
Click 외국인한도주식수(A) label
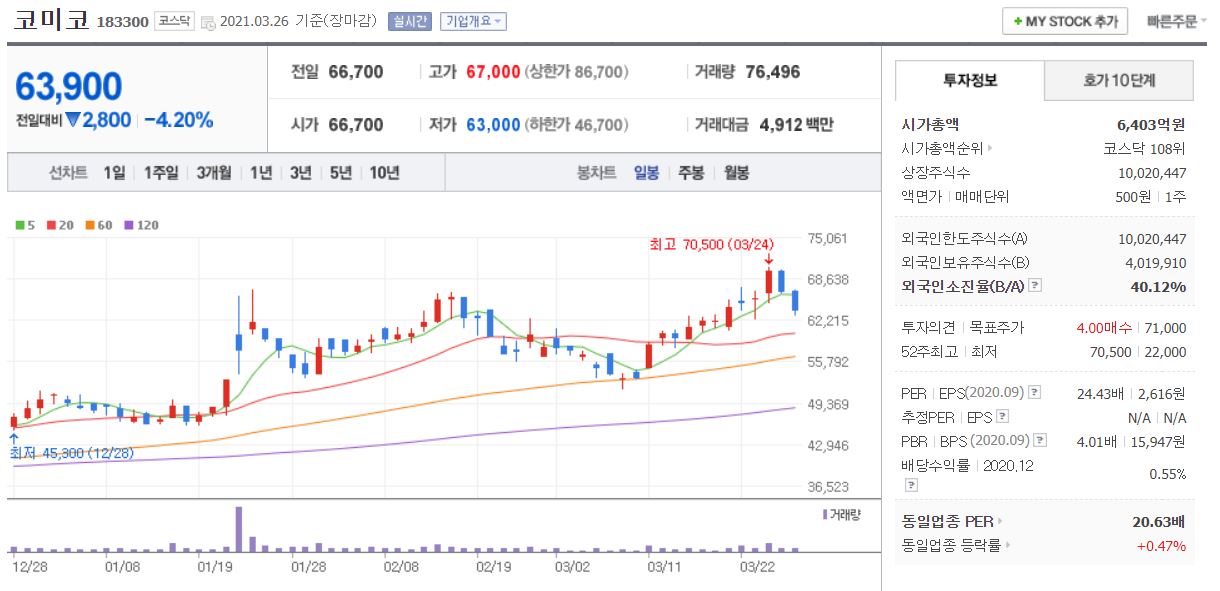tap(964, 238)
